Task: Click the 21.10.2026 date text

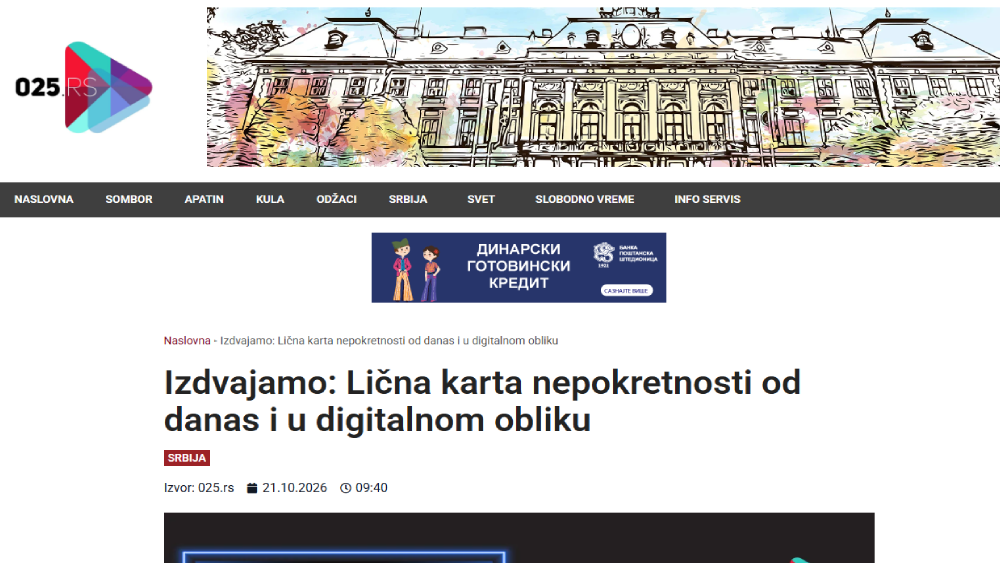Action: coord(295,488)
